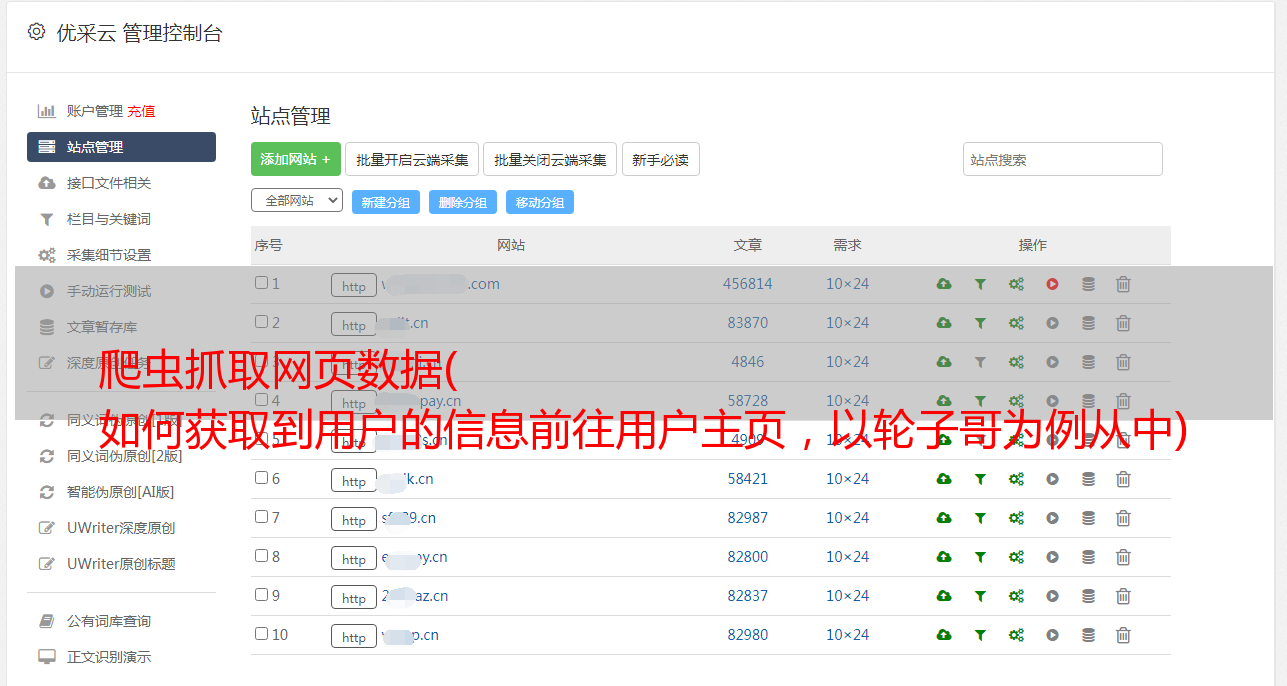Open the 新手必读 guide button
This screenshot has height=686, width=1287.
click(x=660, y=159)
